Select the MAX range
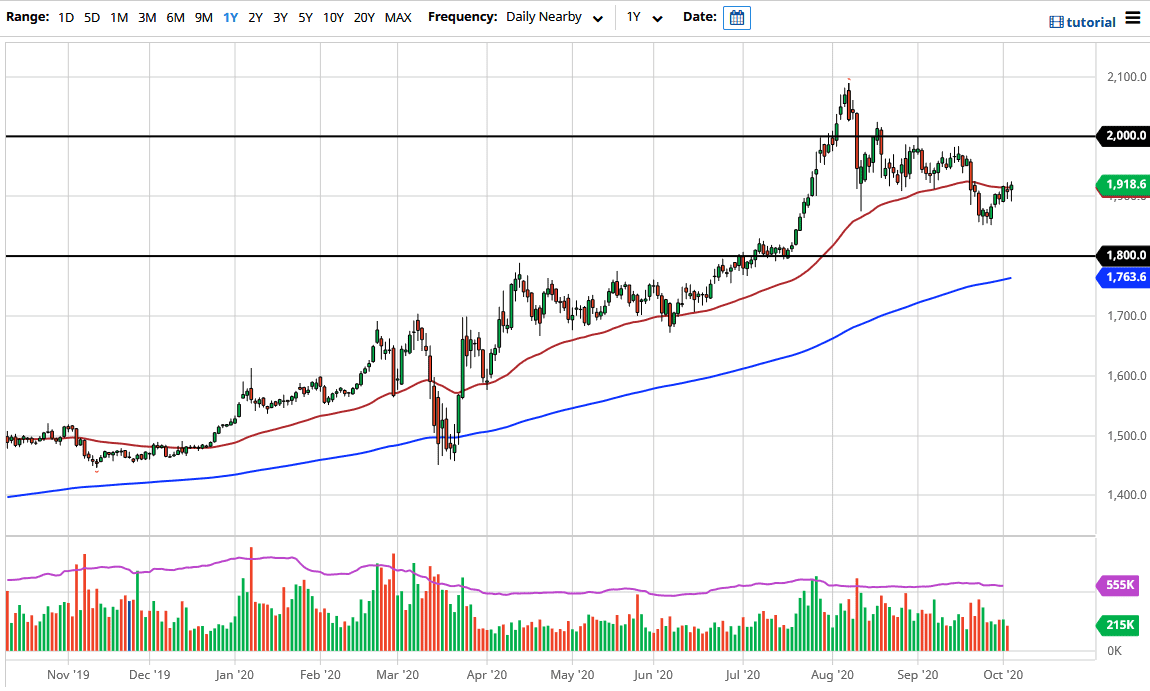Image resolution: width=1150 pixels, height=691 pixels. (x=398, y=18)
